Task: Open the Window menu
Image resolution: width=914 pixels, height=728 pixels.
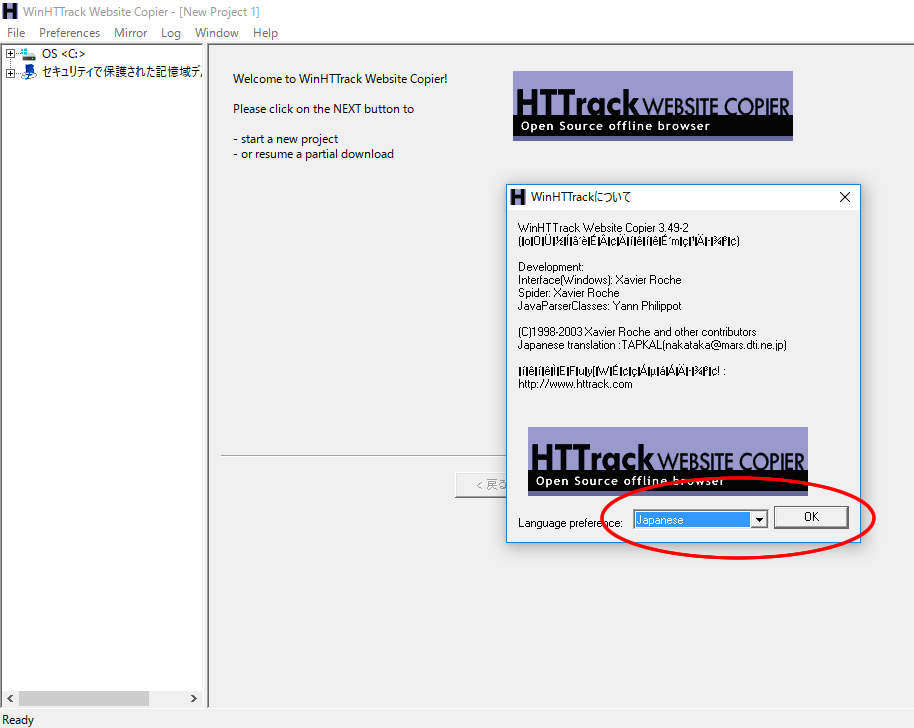Action: click(216, 32)
